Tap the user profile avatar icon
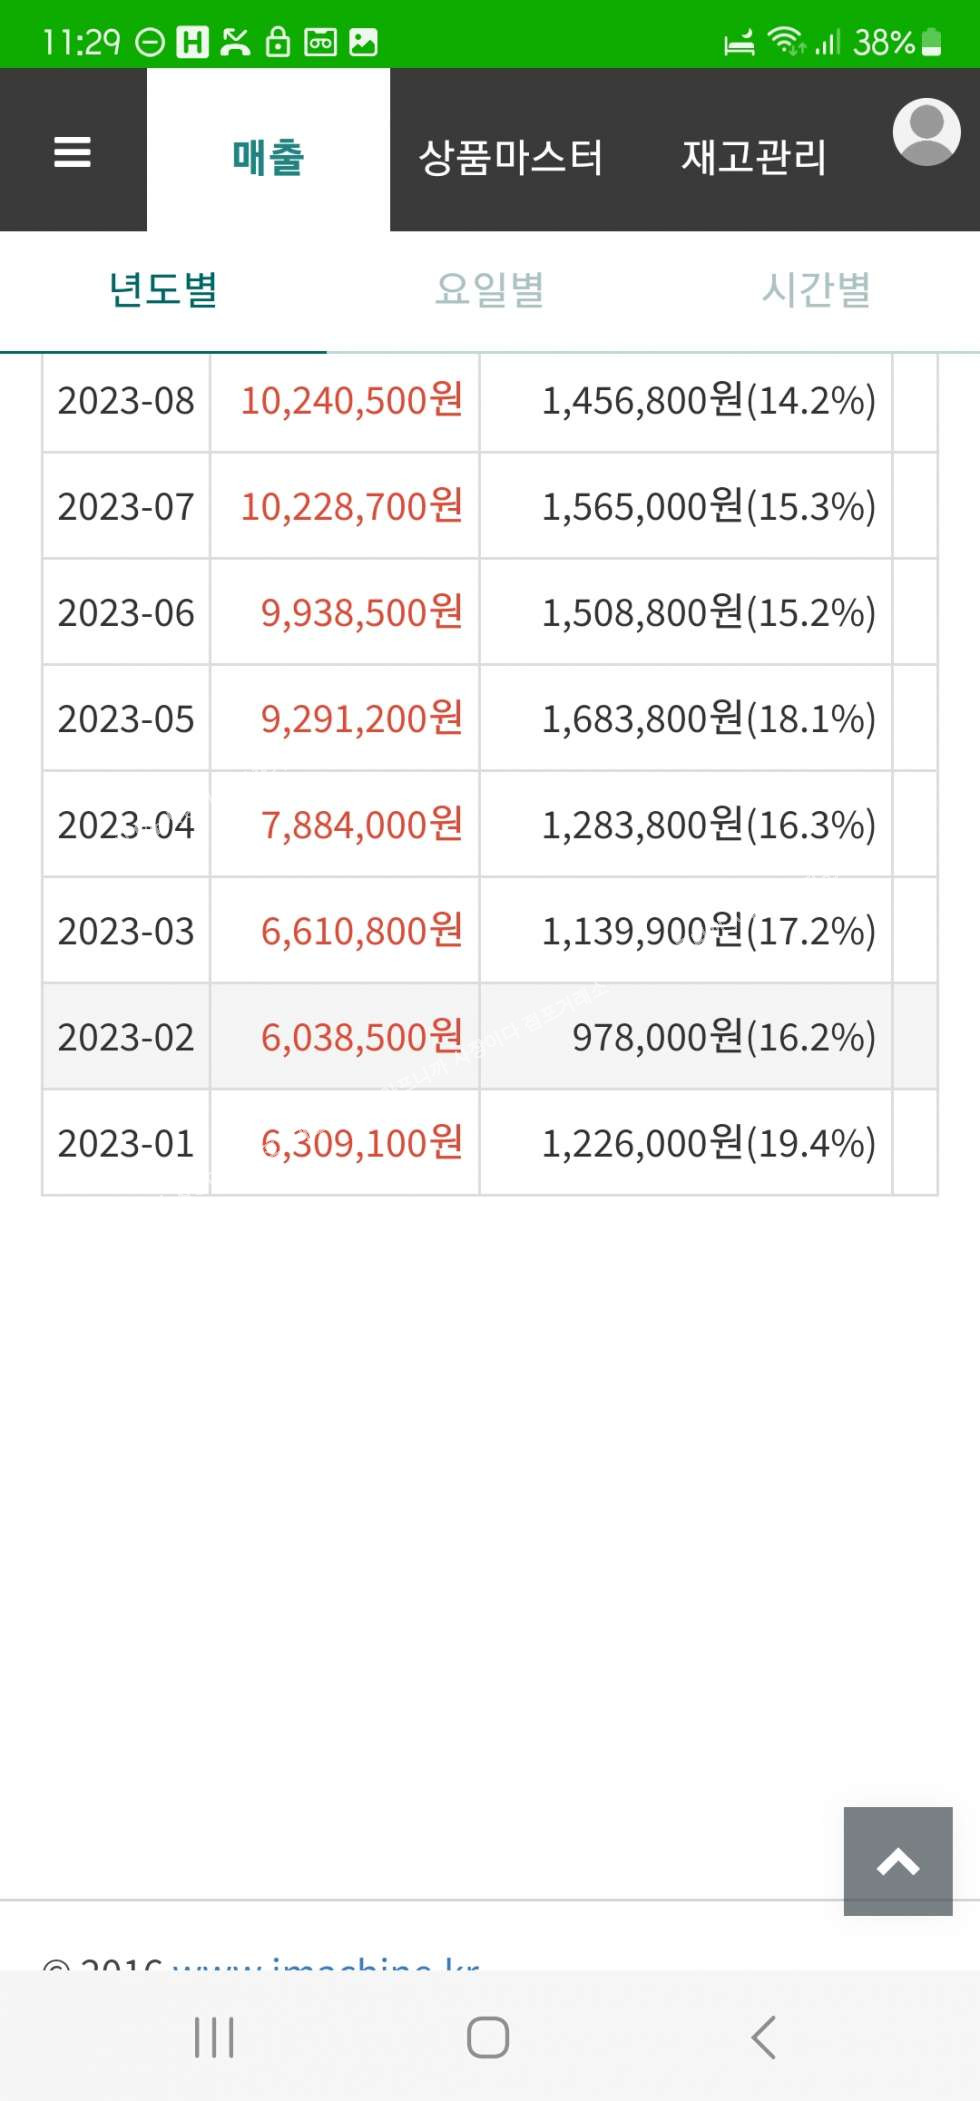Viewport: 980px width, 2101px height. (x=926, y=132)
